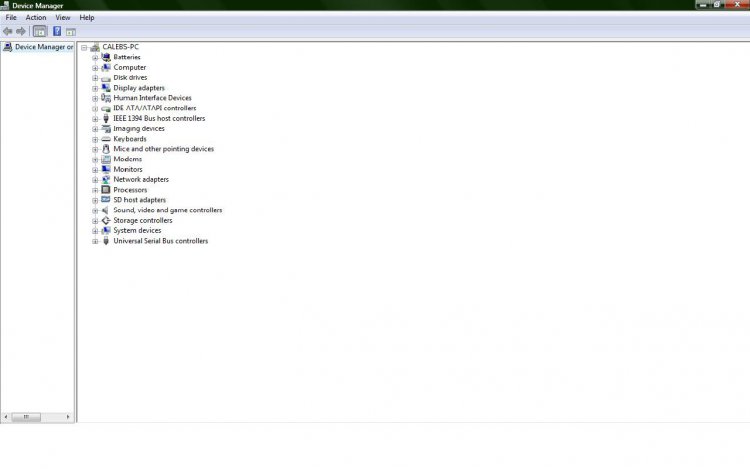
Task: Click the blue Help toolbar icon
Action: click(x=57, y=32)
